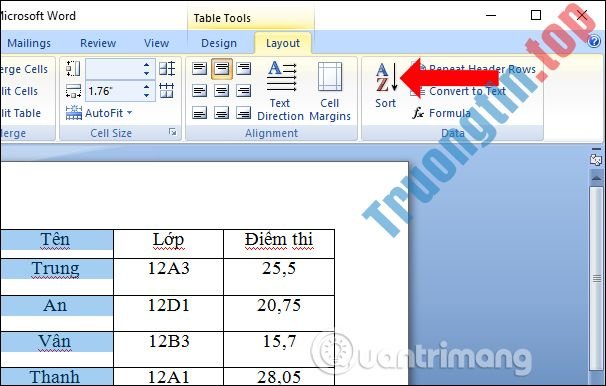Select Align Center Left

199,91
